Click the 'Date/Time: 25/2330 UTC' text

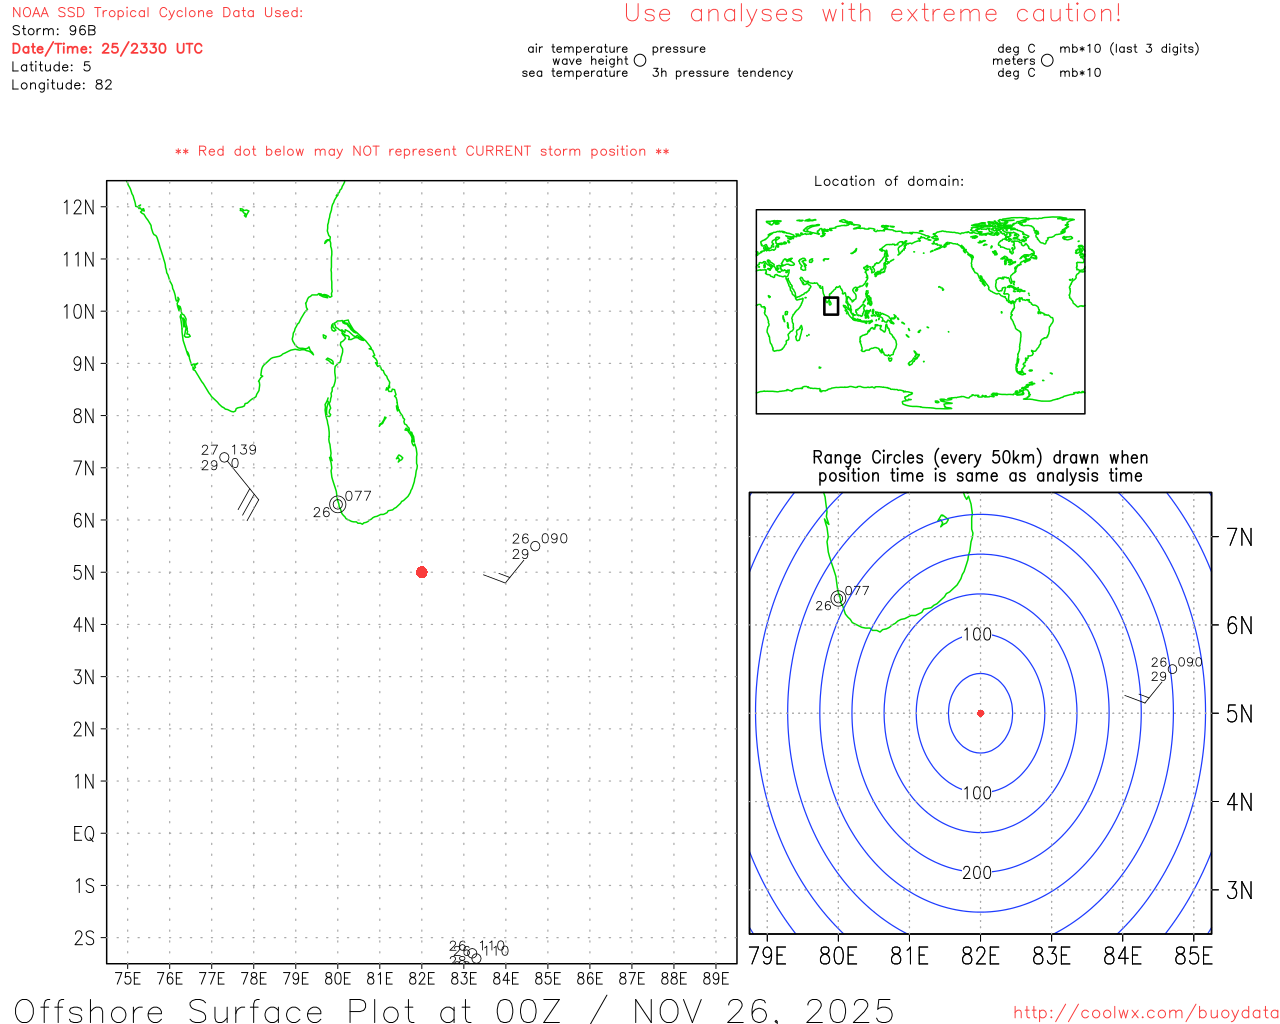[107, 49]
